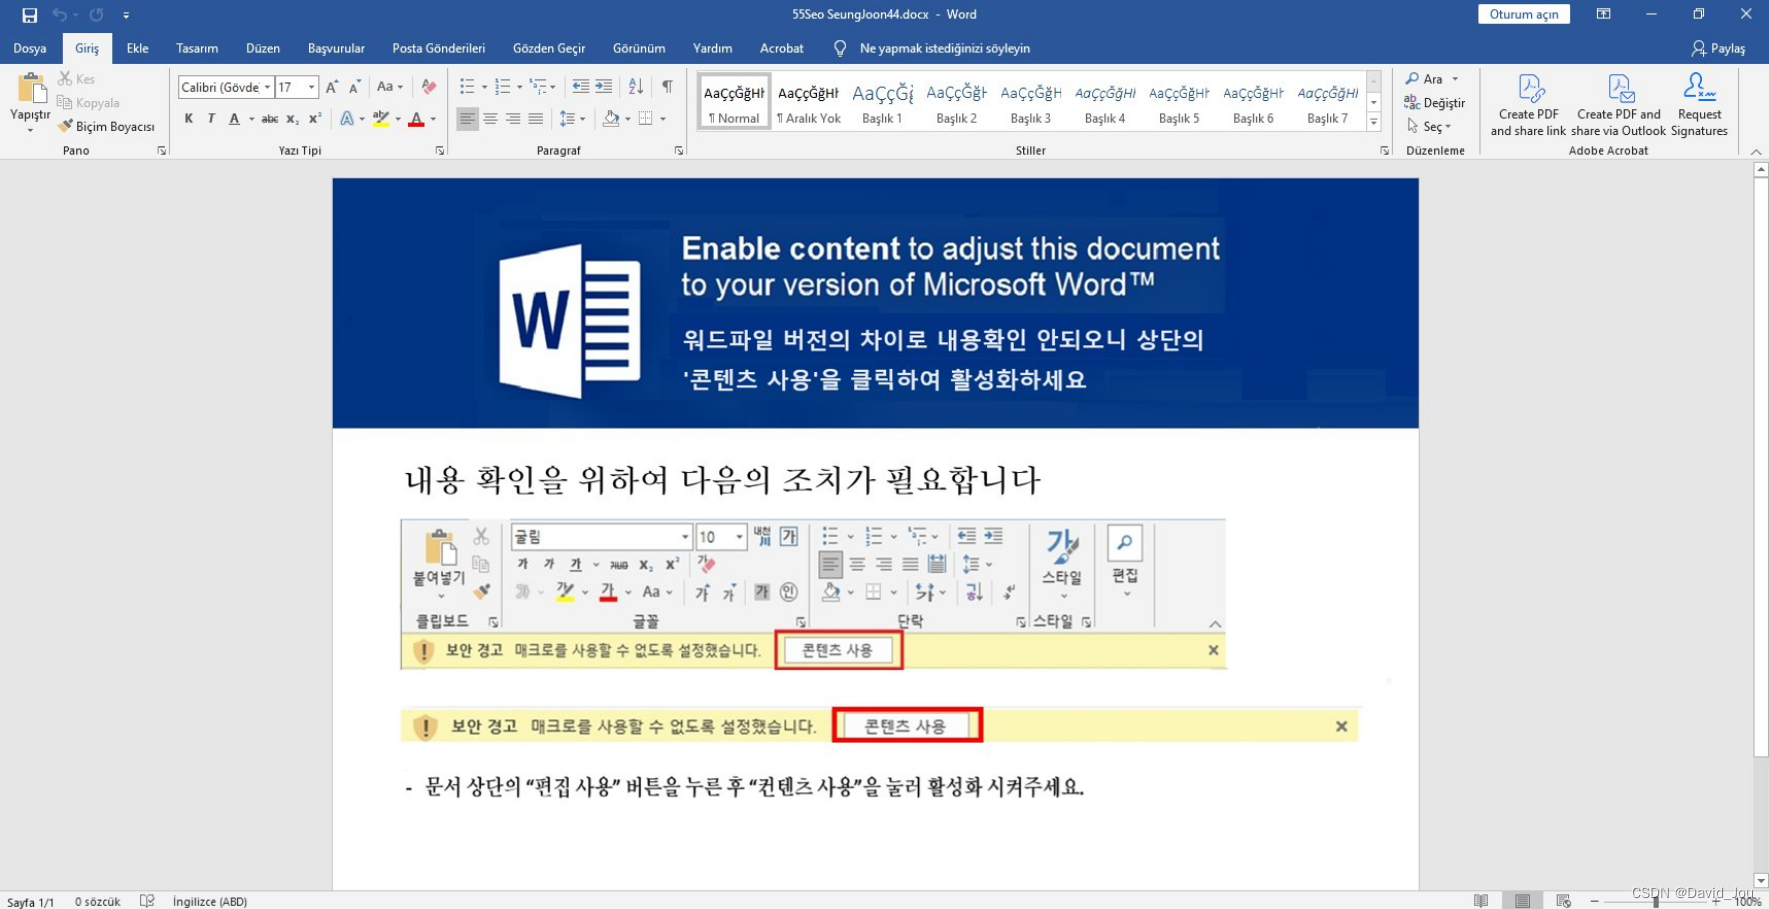Screen dimensions: 1769x909
Task: Apply the yellow text highlight color
Action: [x=380, y=119]
